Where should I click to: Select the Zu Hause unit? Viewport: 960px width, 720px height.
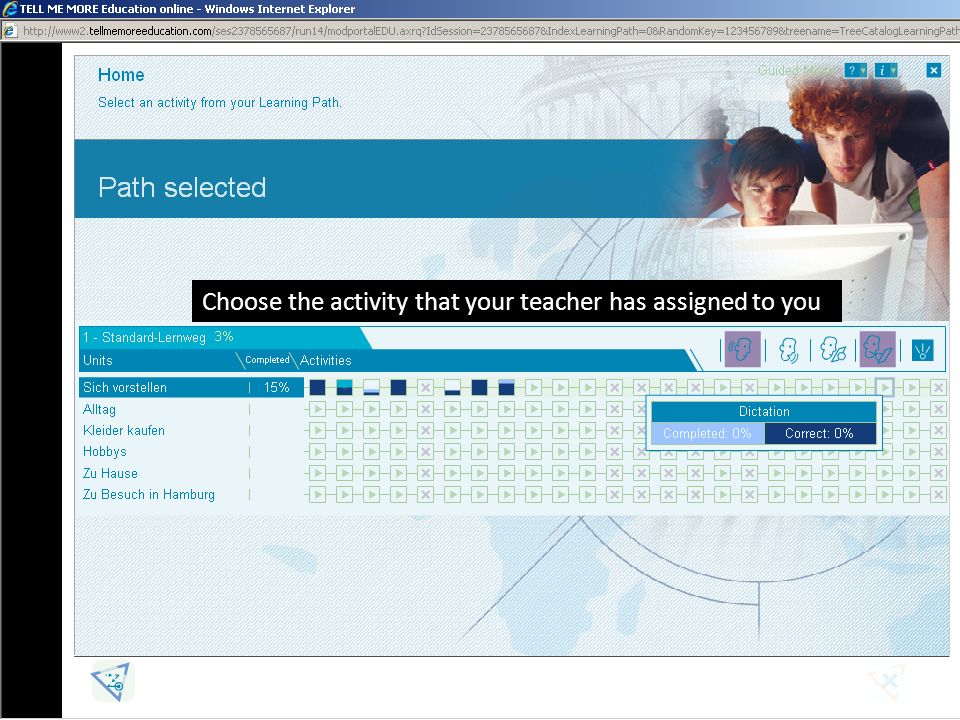point(110,473)
